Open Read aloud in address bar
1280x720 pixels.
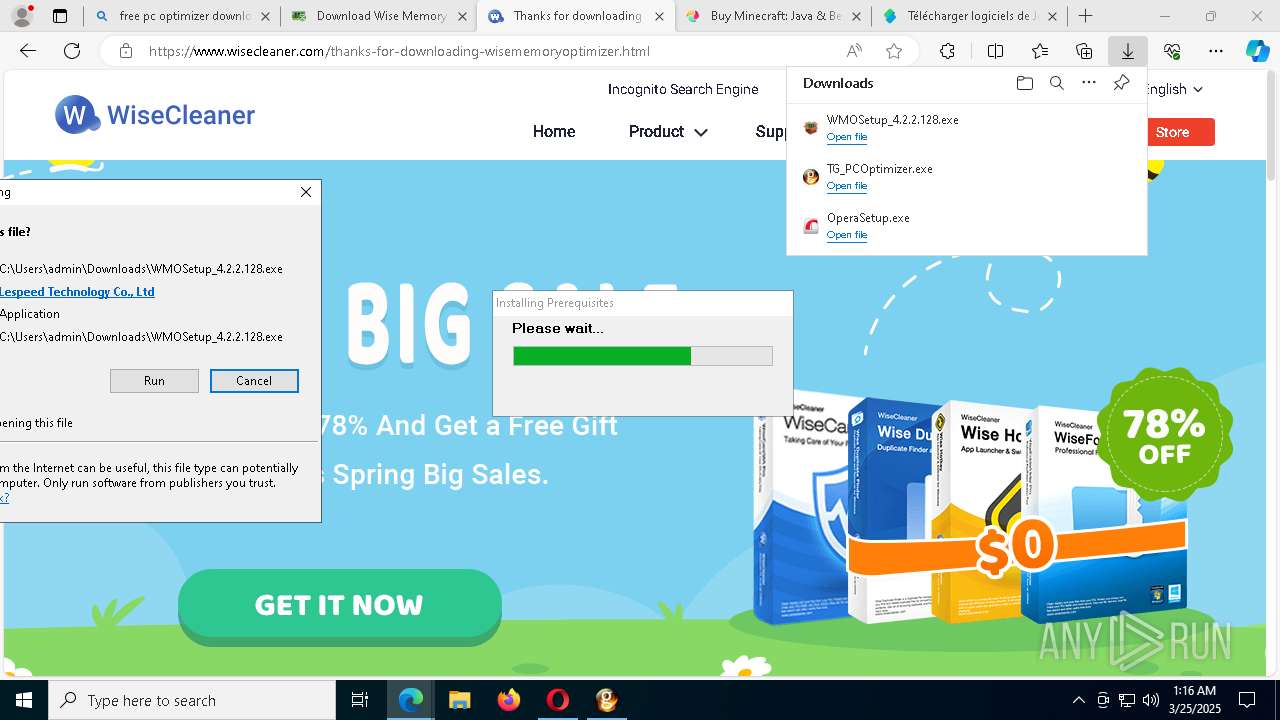tap(854, 51)
